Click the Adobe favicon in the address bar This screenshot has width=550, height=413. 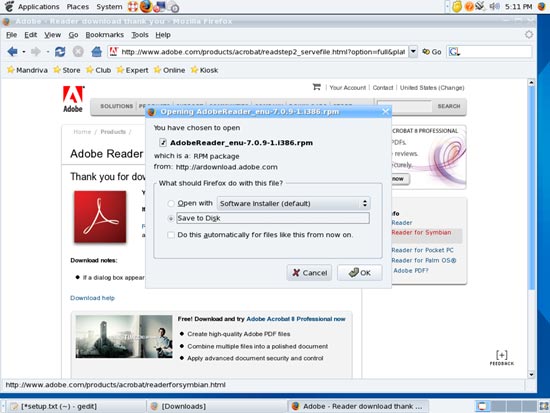click(x=114, y=52)
